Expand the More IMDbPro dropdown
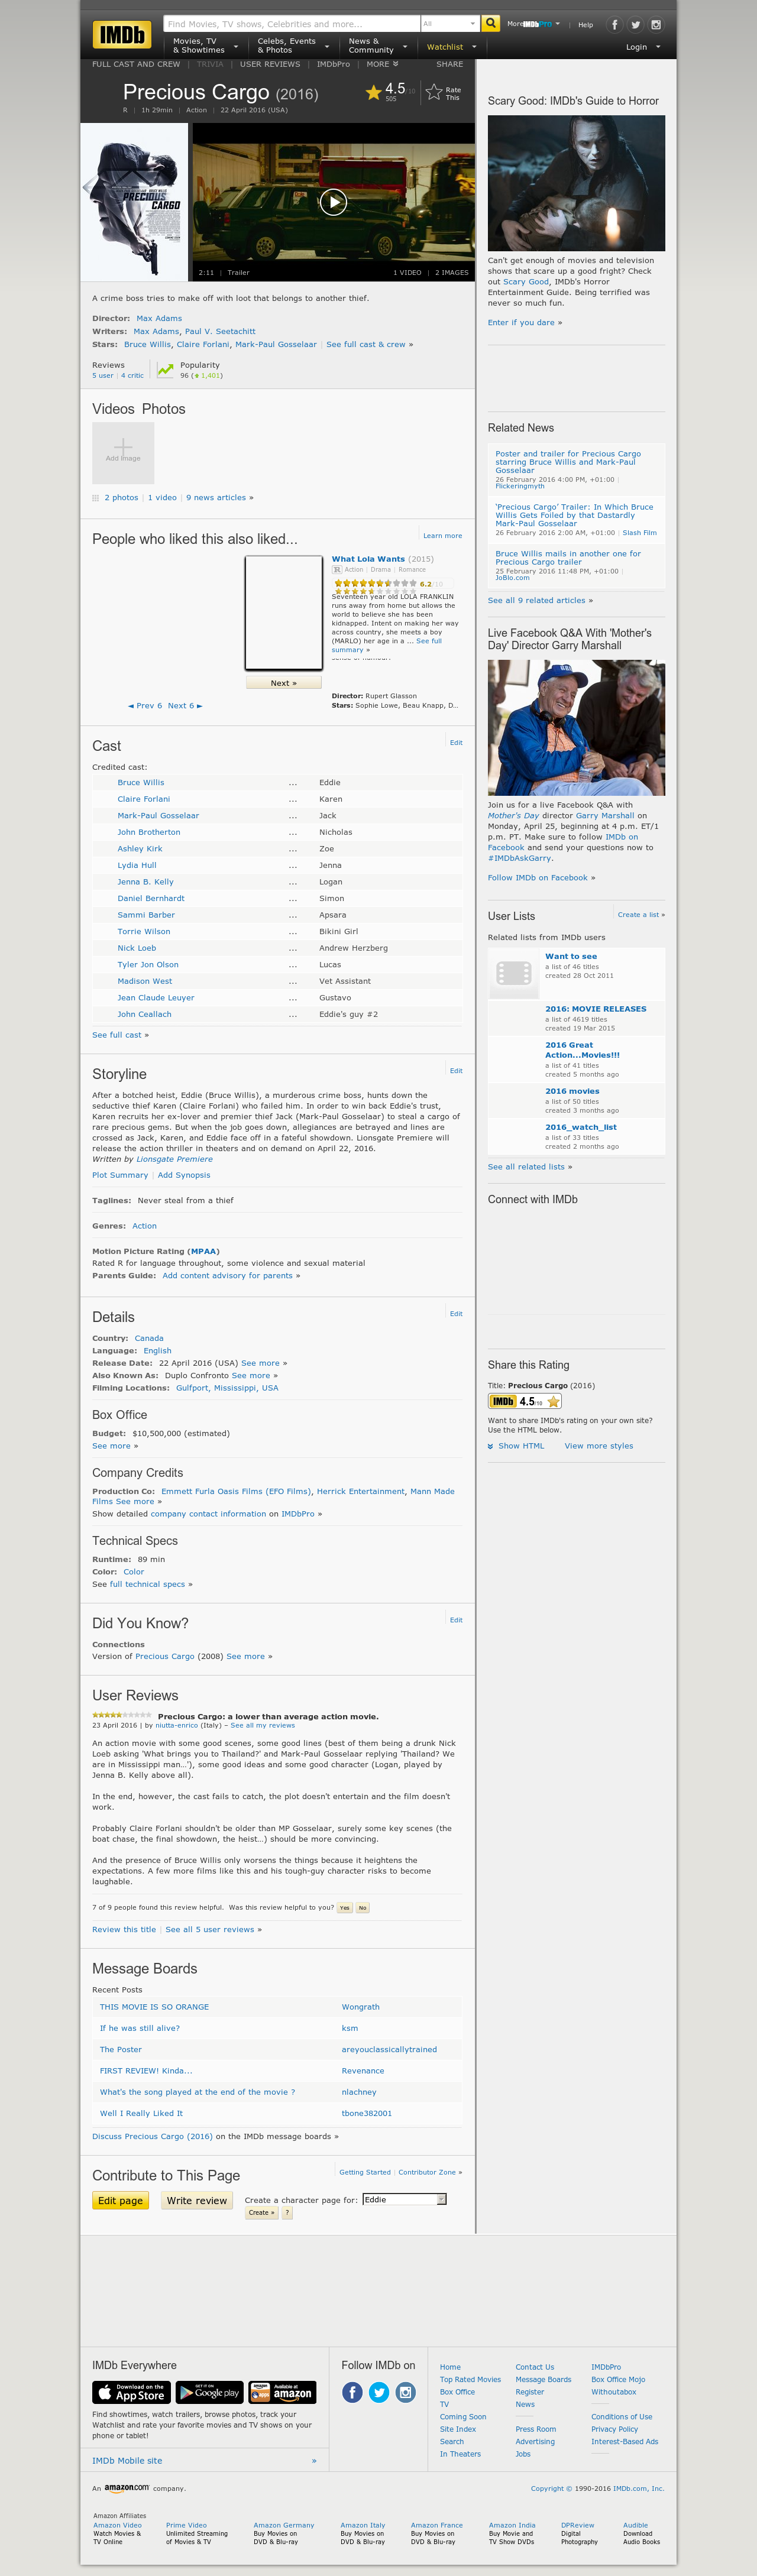The image size is (757, 2576). click(x=533, y=24)
